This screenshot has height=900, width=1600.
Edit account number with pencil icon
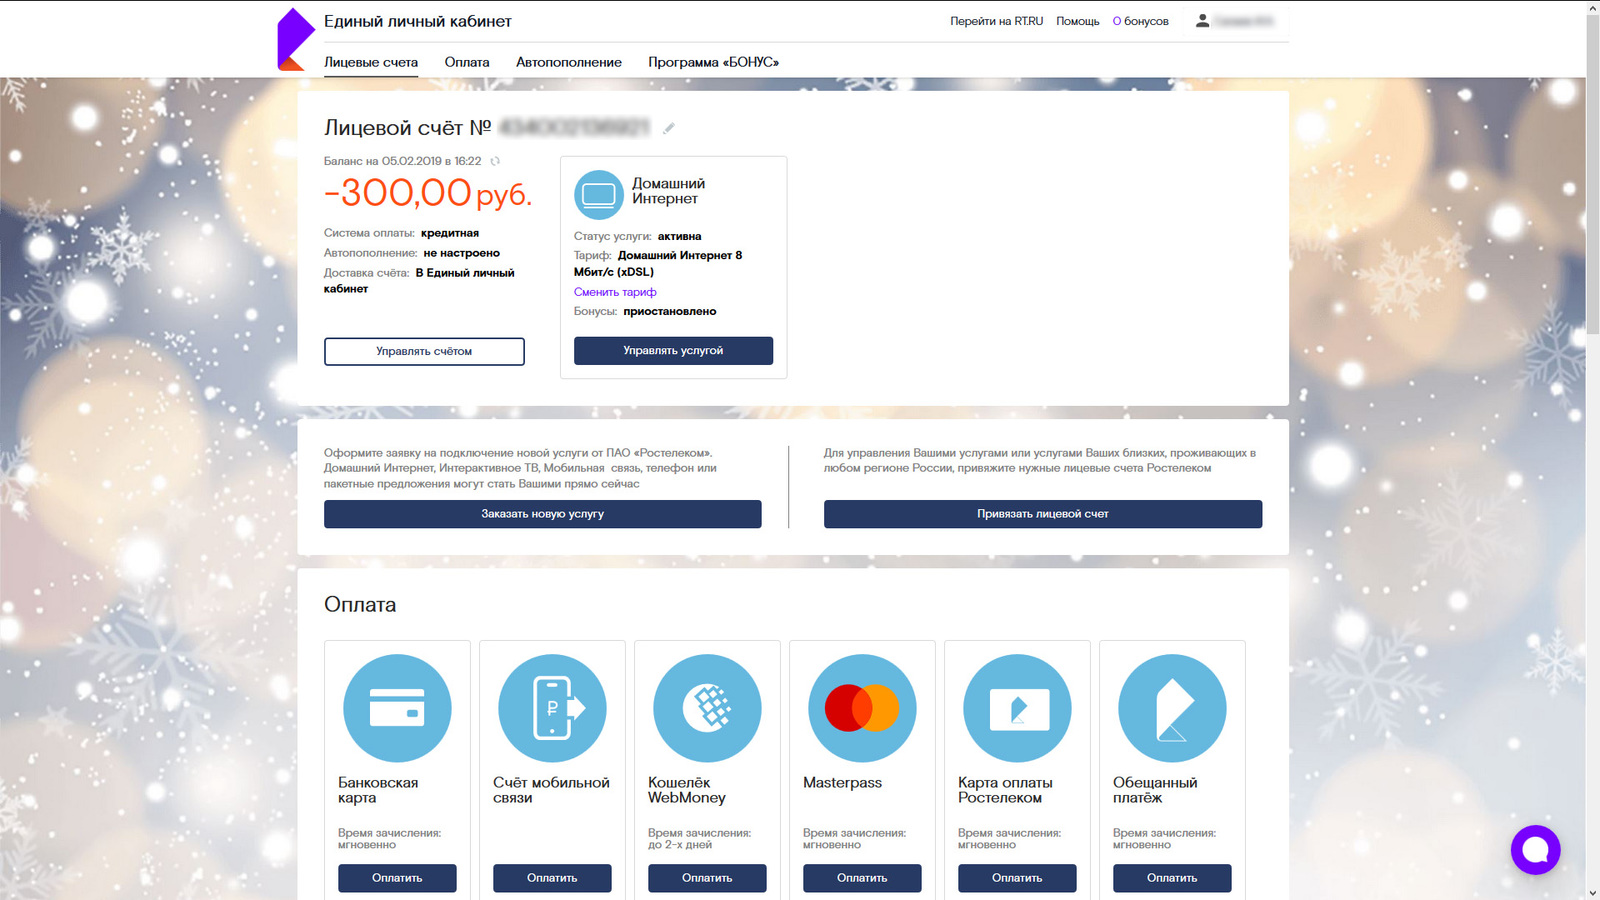click(668, 128)
